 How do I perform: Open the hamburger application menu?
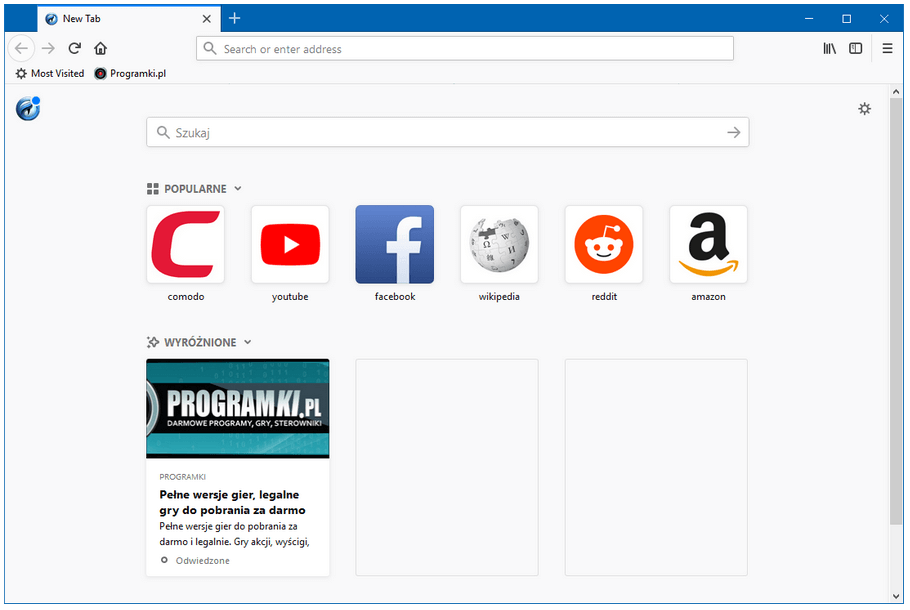pyautogui.click(x=887, y=49)
